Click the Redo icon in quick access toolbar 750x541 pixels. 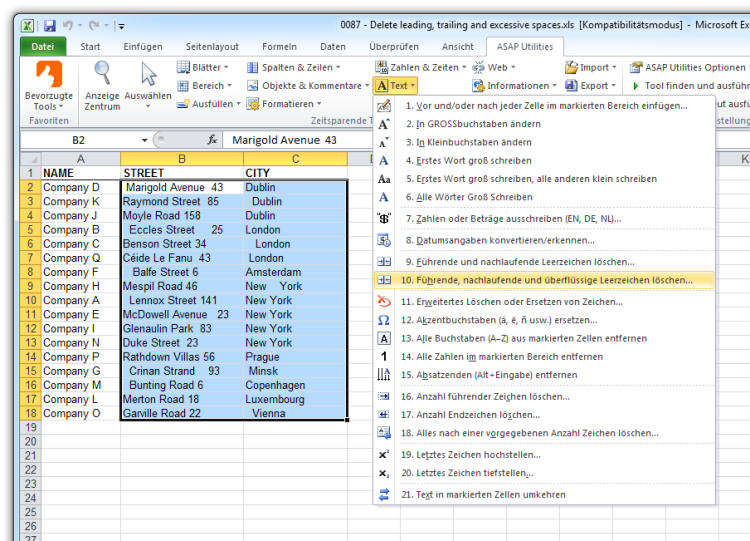pyautogui.click(x=94, y=26)
